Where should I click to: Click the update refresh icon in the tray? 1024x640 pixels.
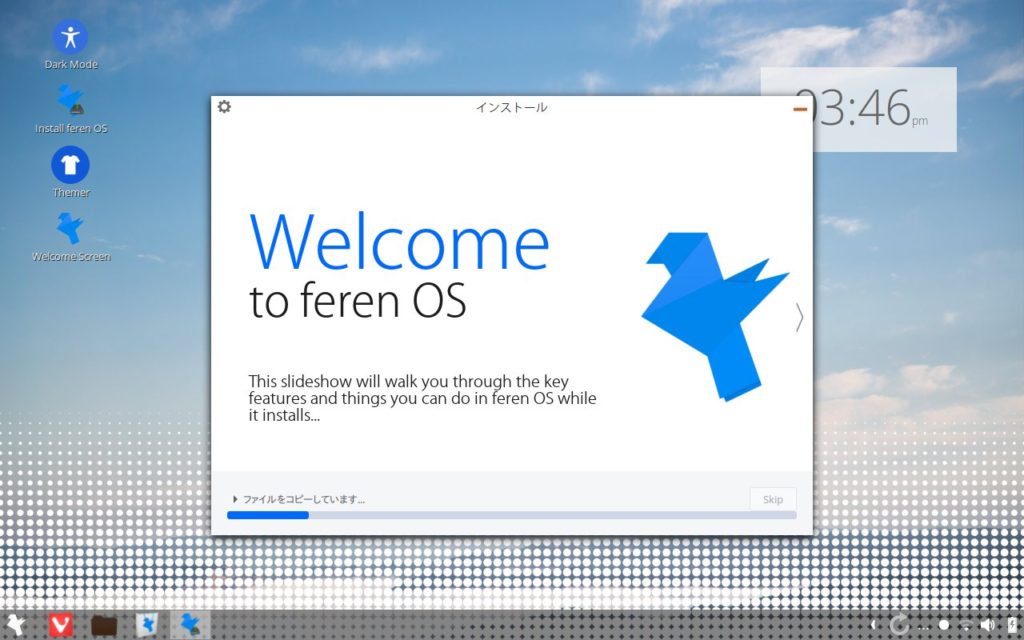[900, 626]
